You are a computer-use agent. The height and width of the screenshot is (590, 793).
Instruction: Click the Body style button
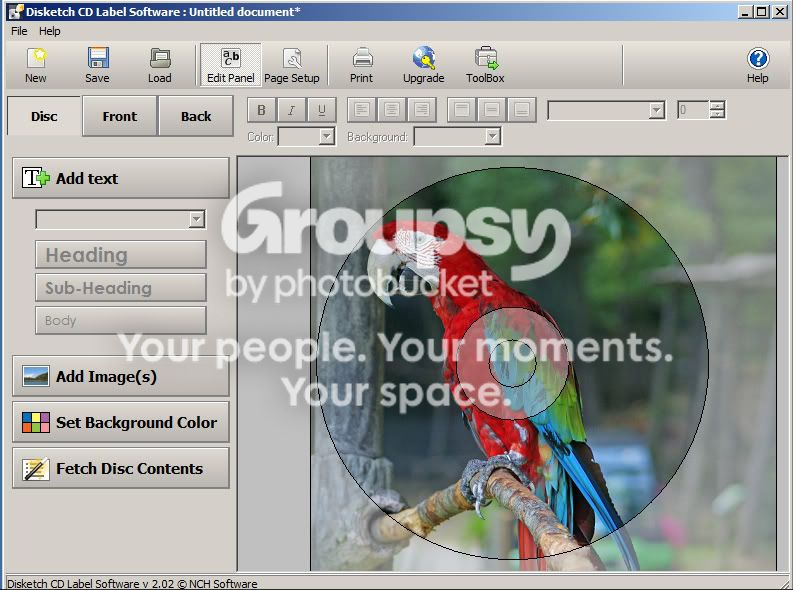(121, 320)
